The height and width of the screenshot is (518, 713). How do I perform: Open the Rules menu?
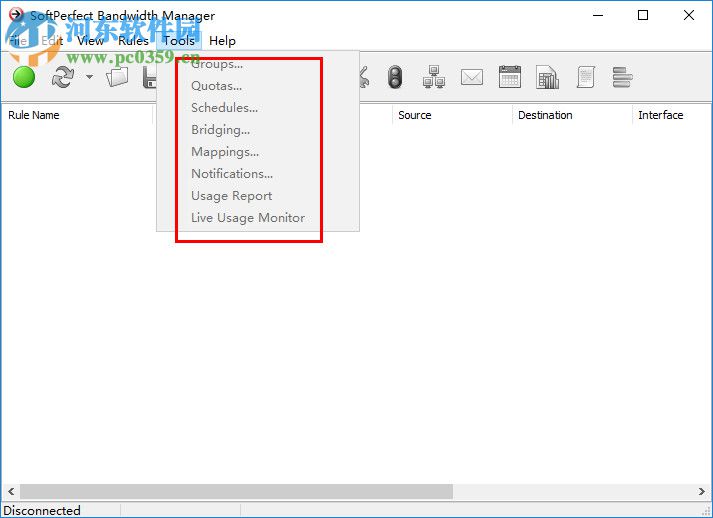tap(133, 41)
